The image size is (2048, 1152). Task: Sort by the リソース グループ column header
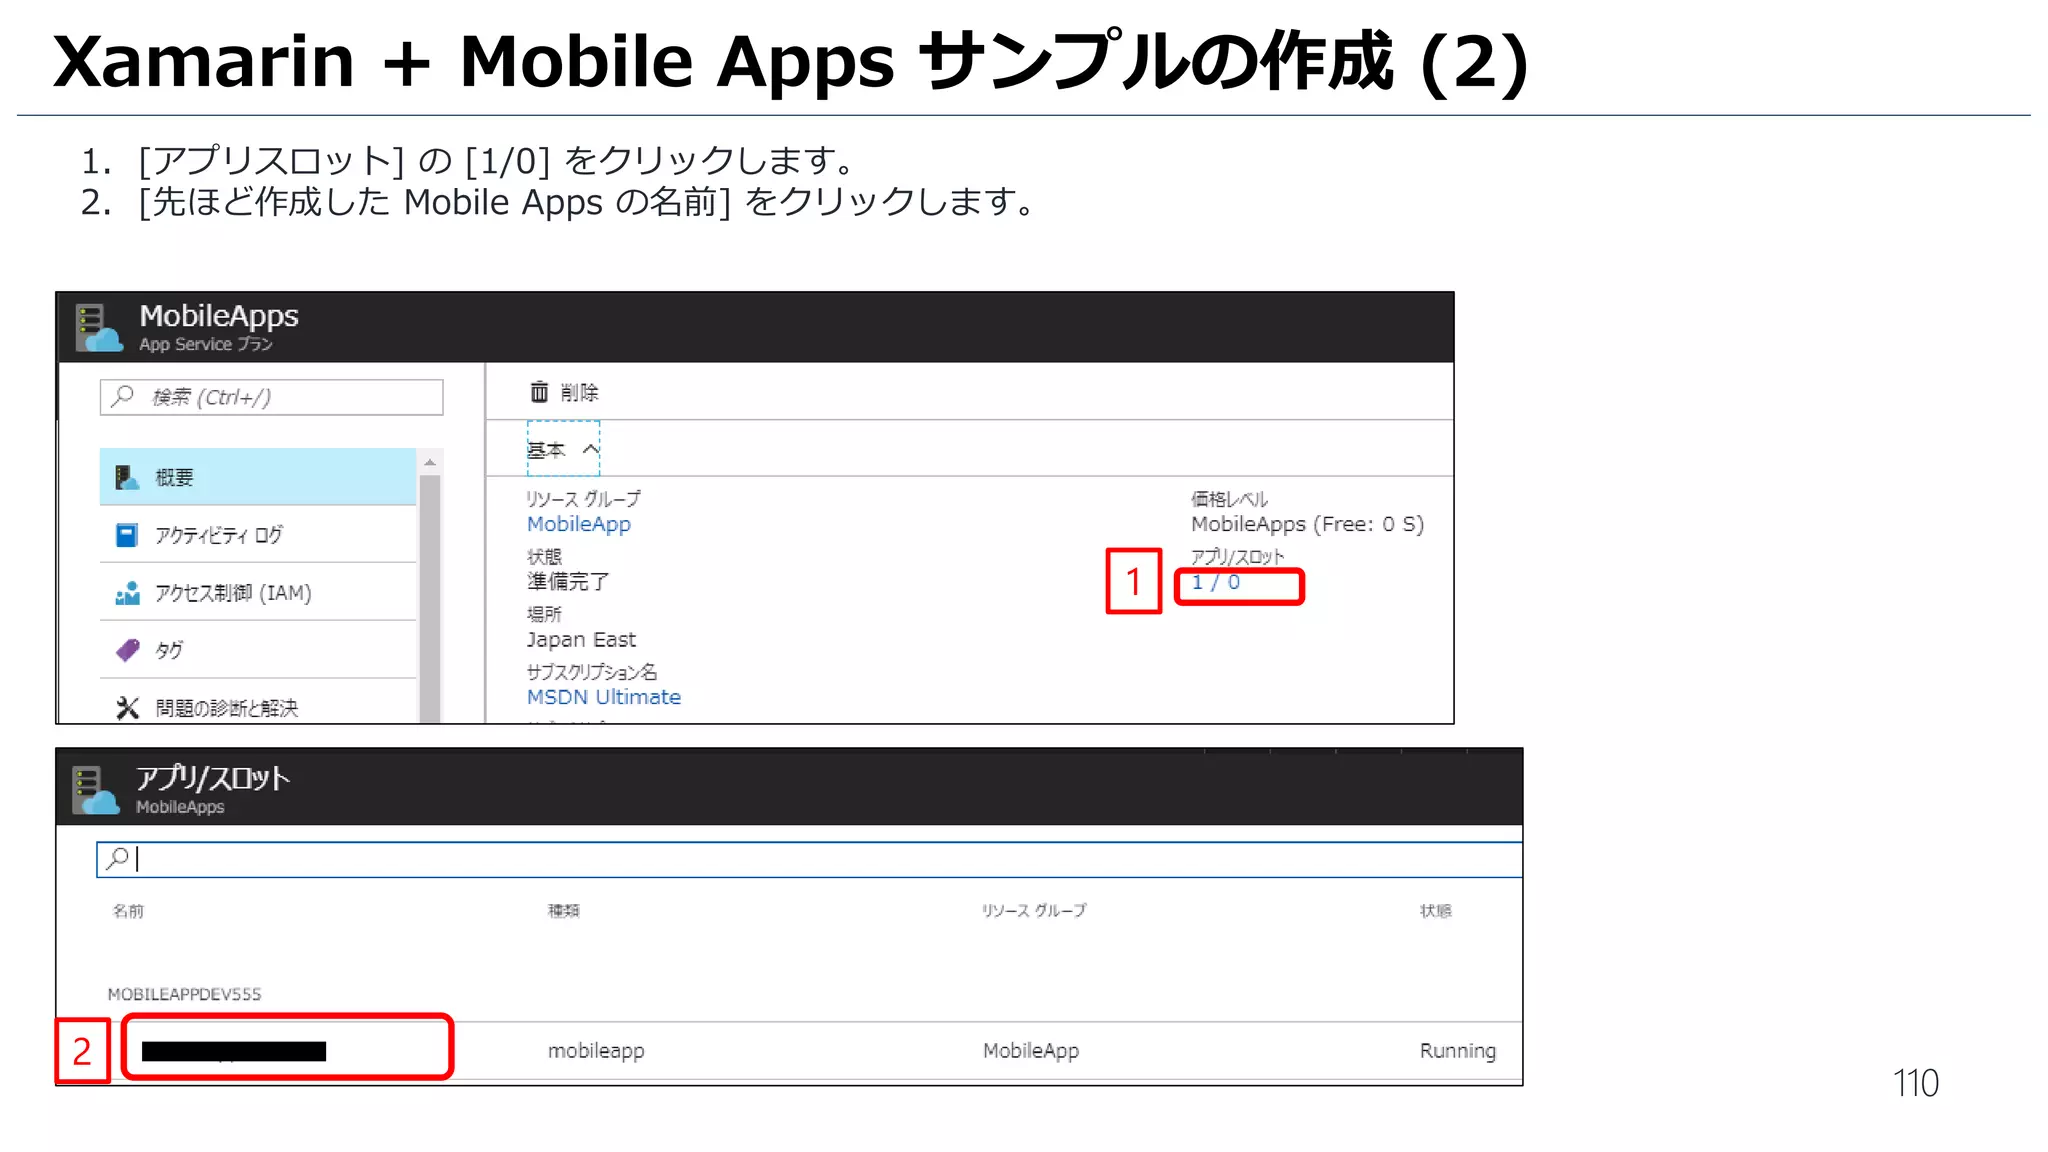[x=1034, y=911]
